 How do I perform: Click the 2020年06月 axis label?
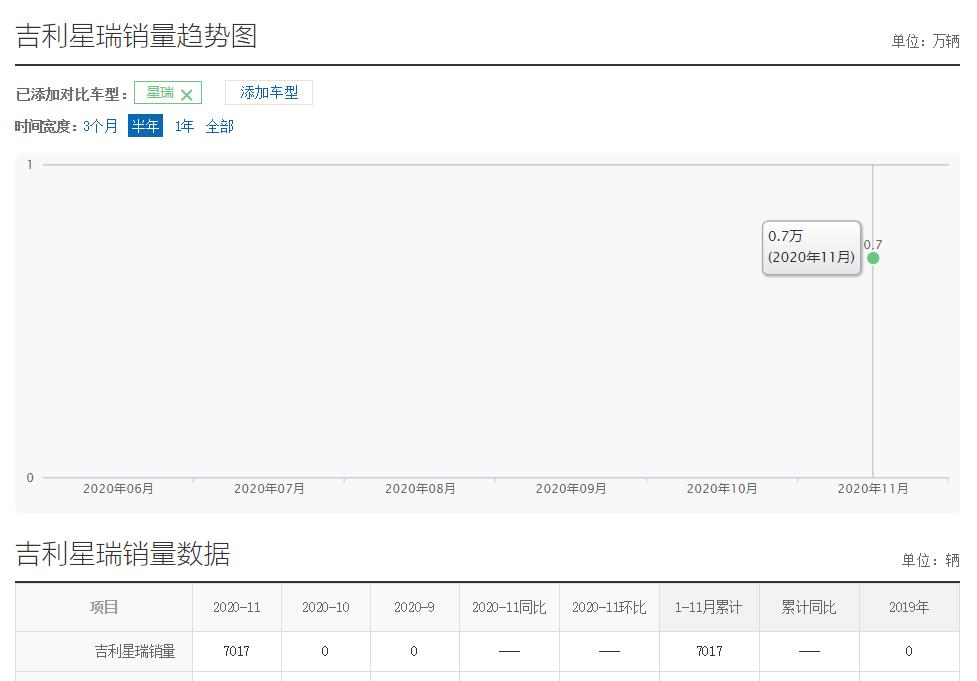click(x=118, y=488)
